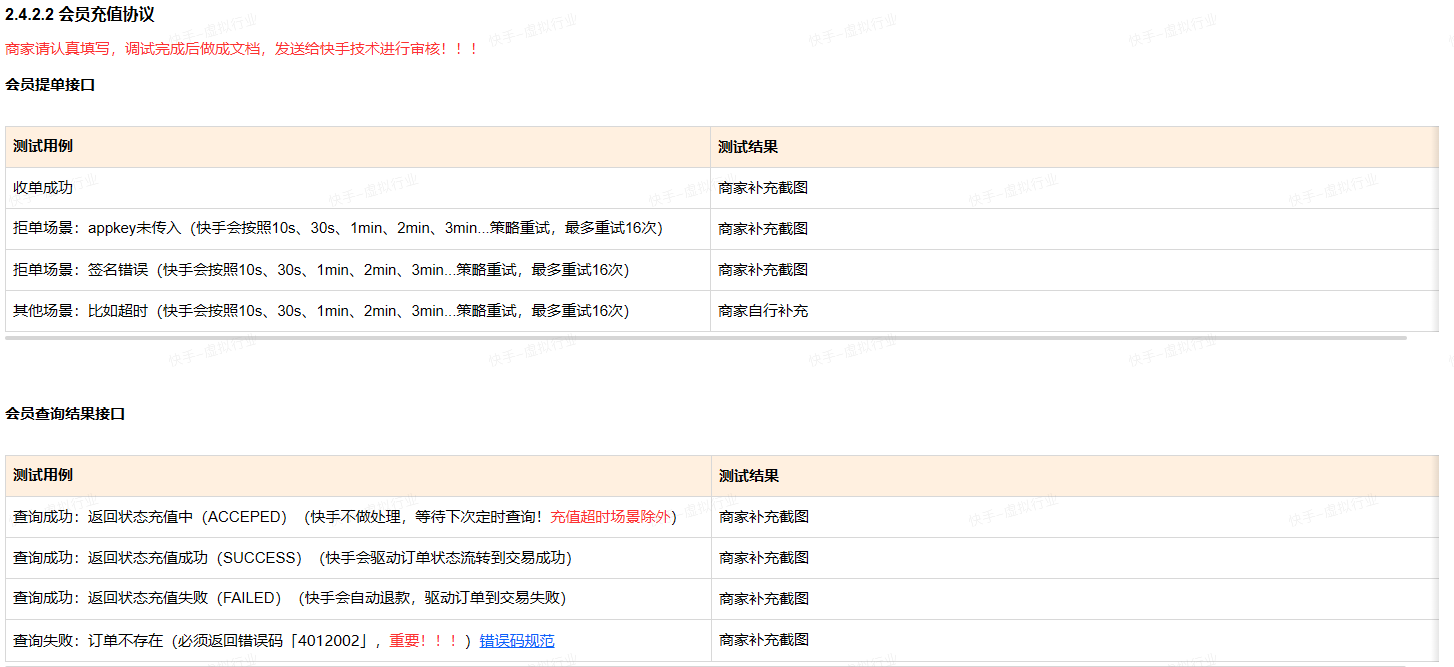1454x667 pixels.
Task: Select the 拒单场景:appkey未传入 test case cell
Action: pyautogui.click(x=358, y=229)
